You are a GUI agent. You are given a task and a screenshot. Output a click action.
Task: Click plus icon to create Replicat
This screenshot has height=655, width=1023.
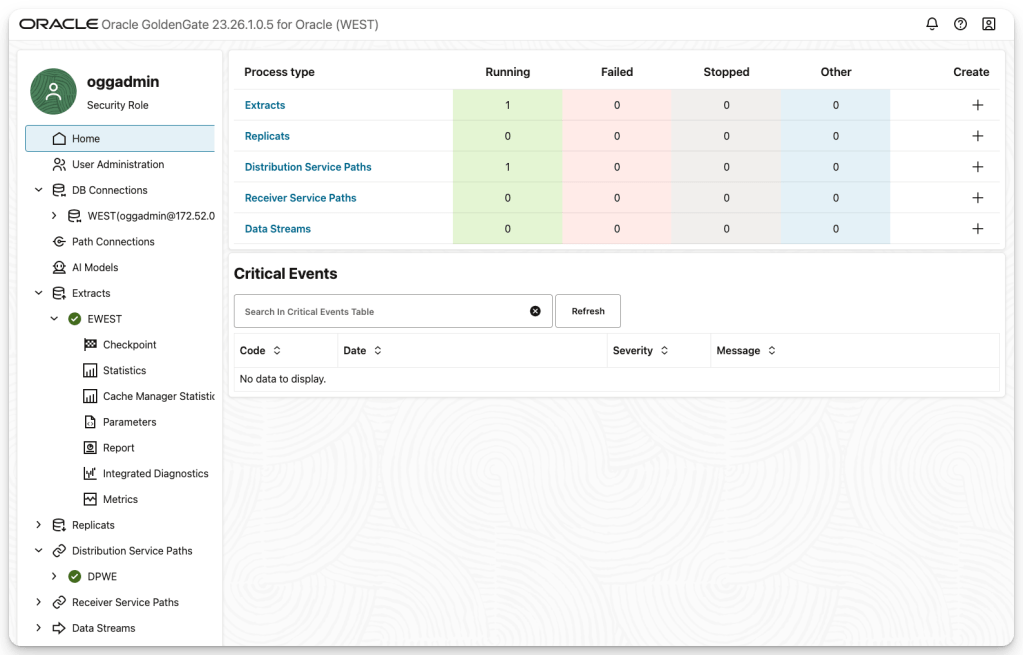977,136
